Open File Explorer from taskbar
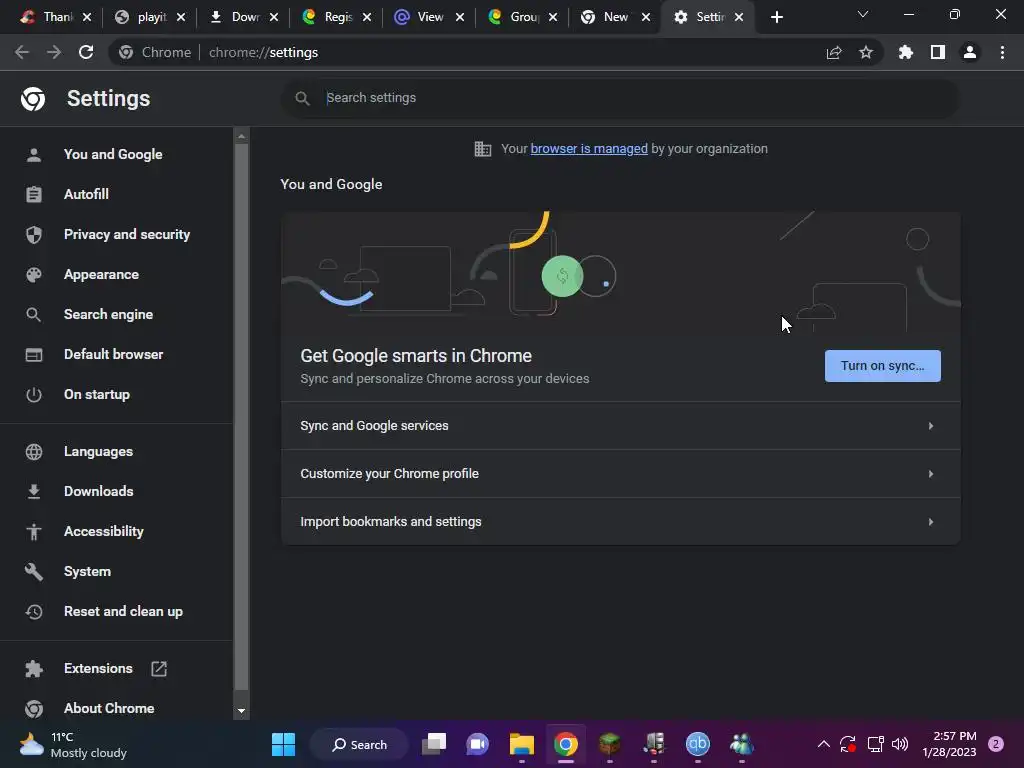1024x768 pixels. click(x=522, y=744)
